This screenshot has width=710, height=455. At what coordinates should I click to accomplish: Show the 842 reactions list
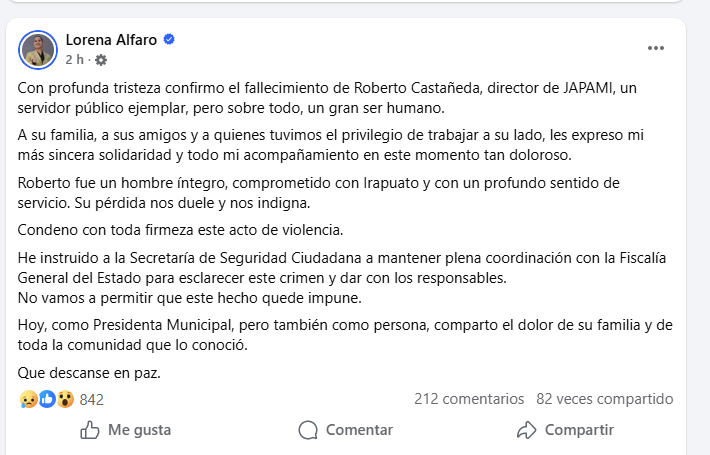92,399
